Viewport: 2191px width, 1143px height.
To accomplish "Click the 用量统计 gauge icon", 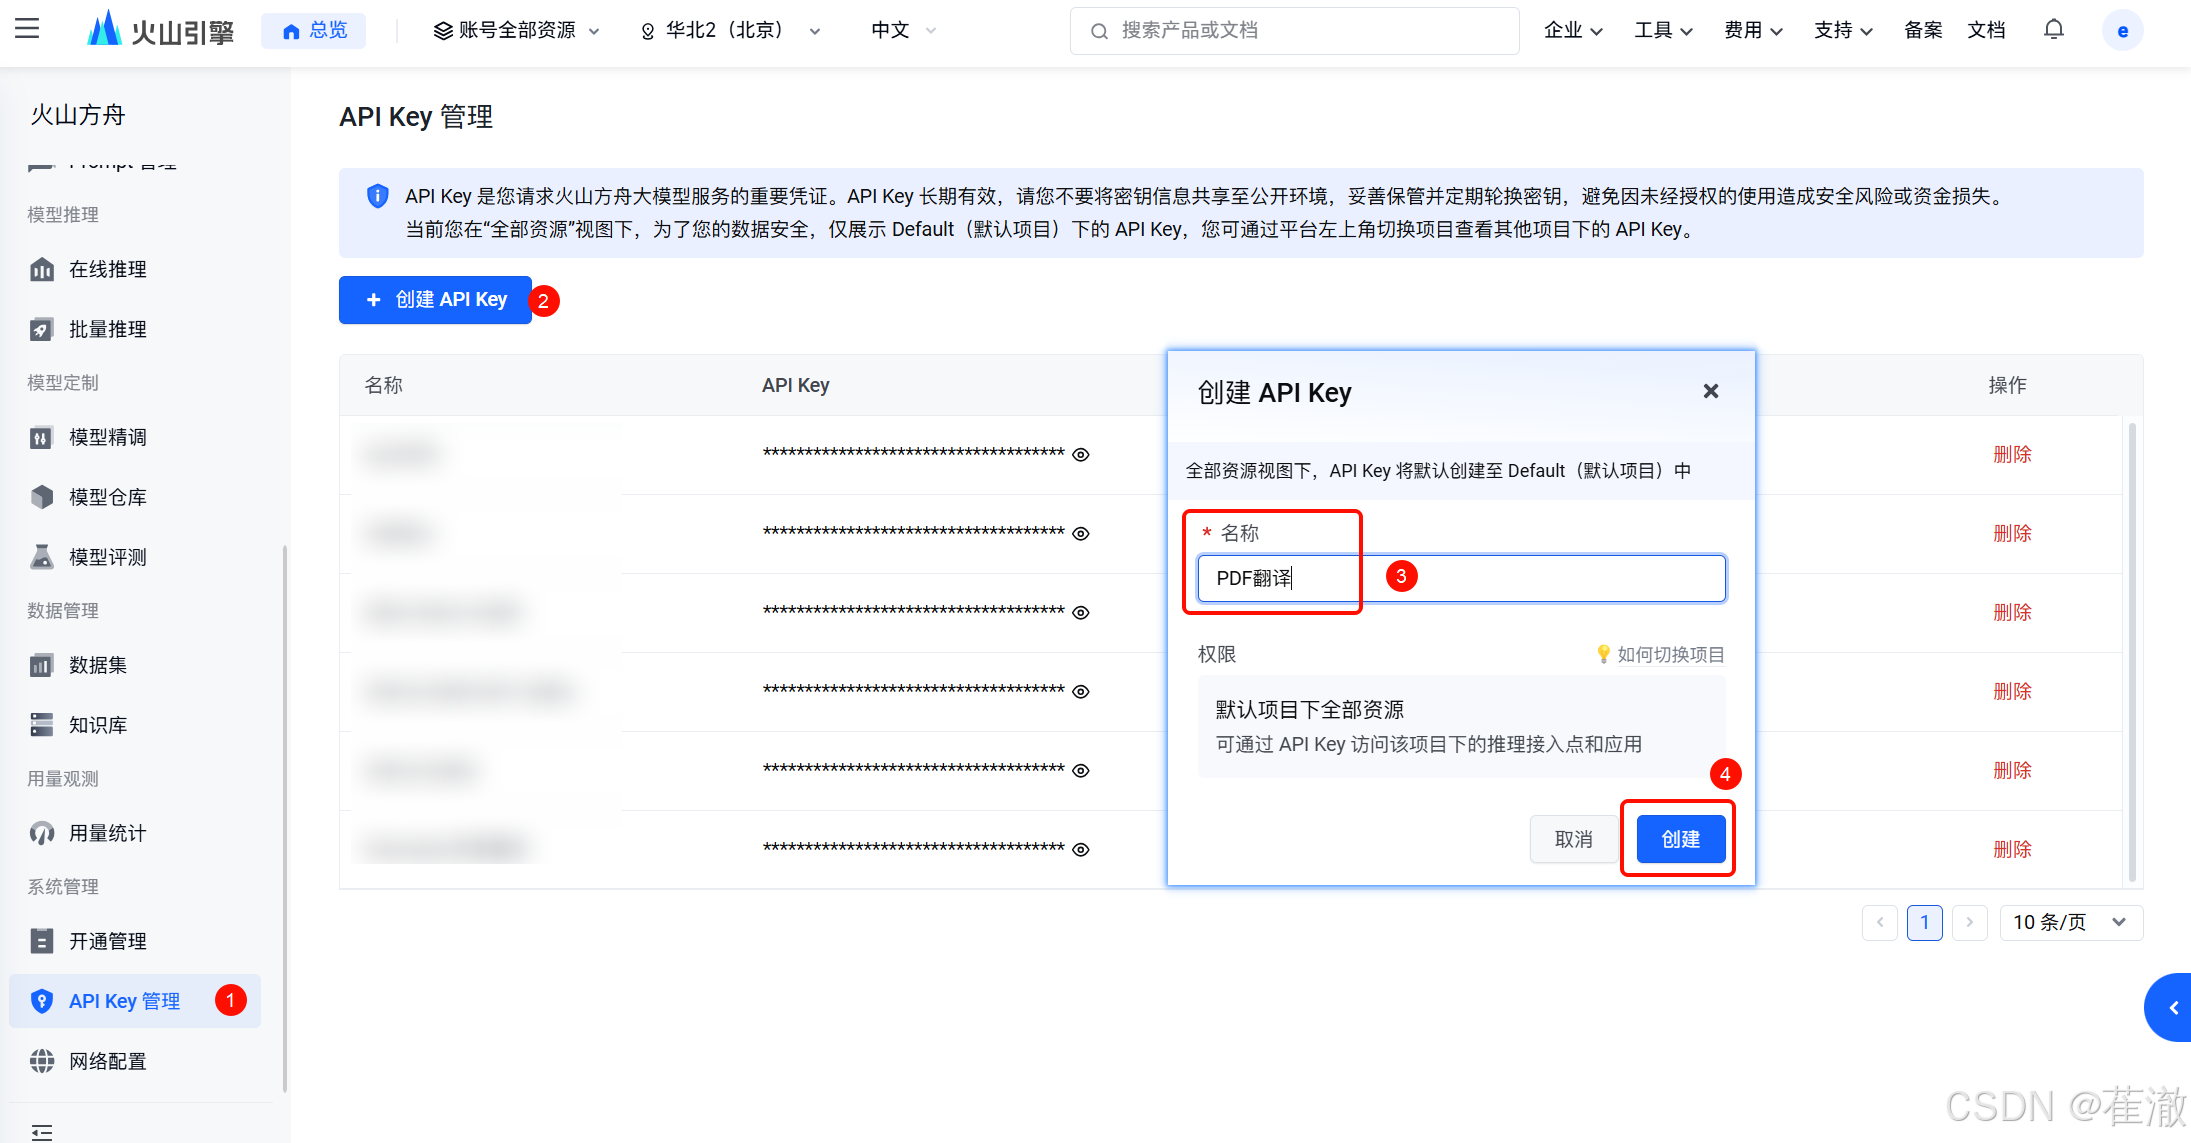I will coord(42,833).
